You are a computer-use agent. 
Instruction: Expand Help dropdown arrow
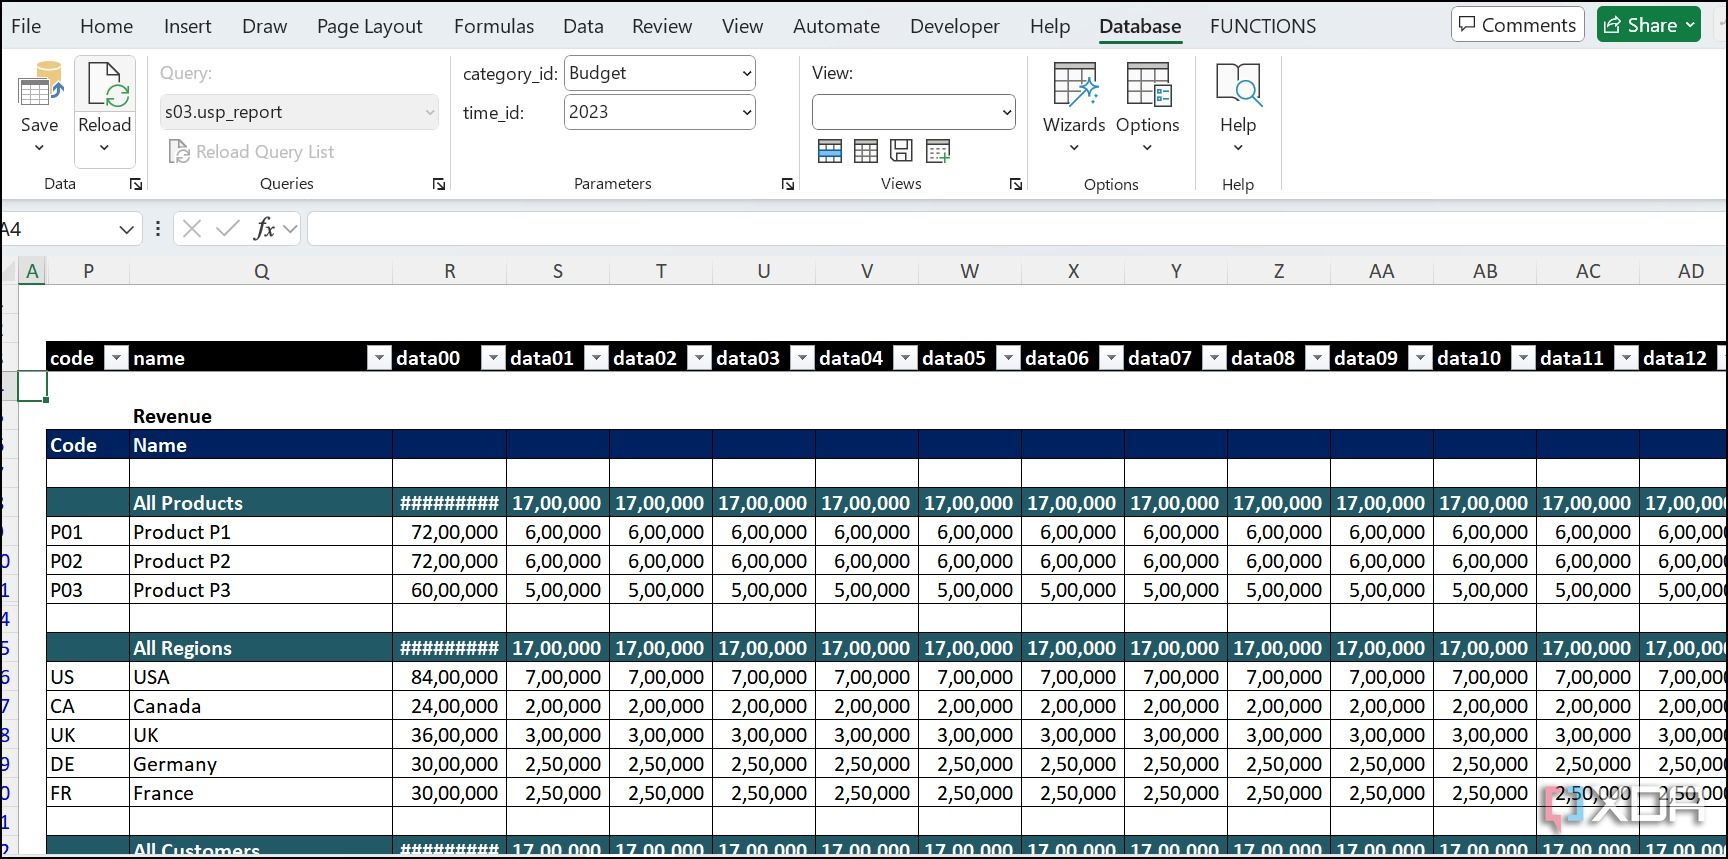point(1238,148)
